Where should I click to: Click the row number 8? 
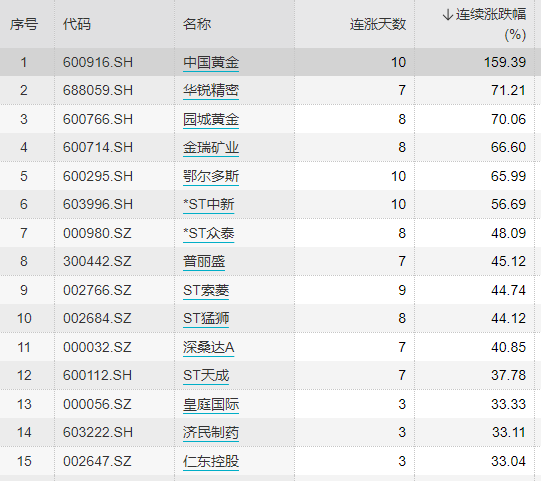[x=23, y=261]
